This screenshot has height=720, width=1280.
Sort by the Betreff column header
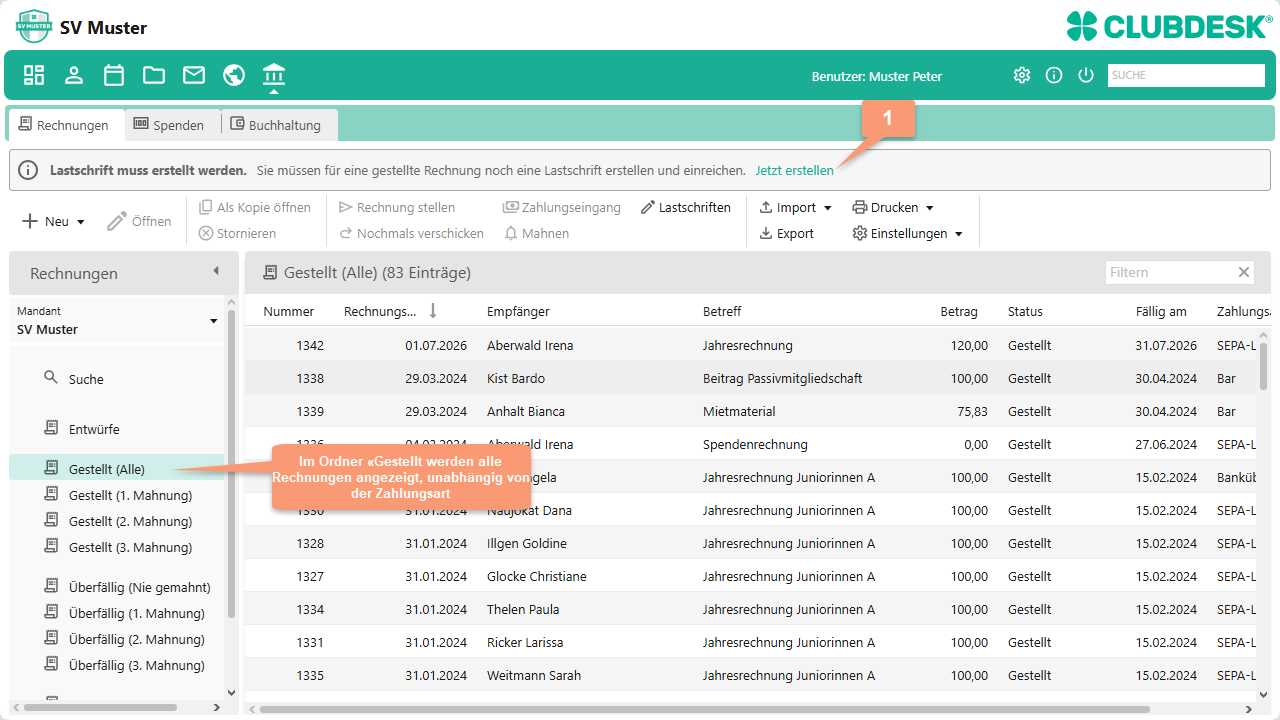tap(722, 311)
